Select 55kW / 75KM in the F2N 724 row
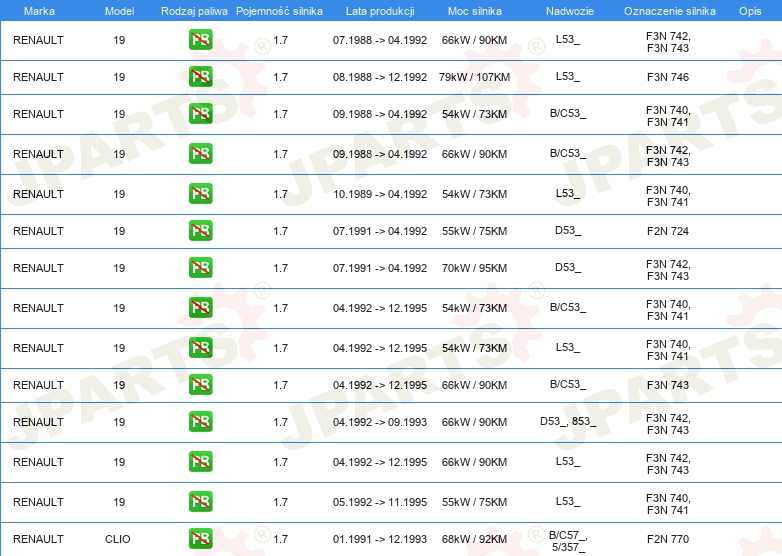The image size is (782, 556). 474,231
